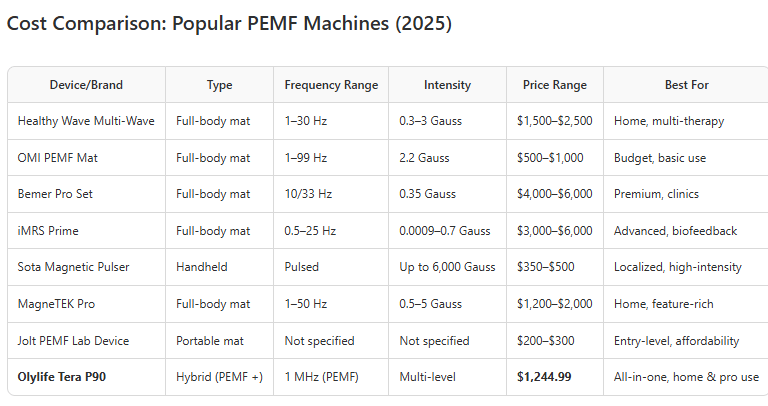Click the Sota Magnetic Pulser cell
The height and width of the screenshot is (406, 768).
coord(73,267)
